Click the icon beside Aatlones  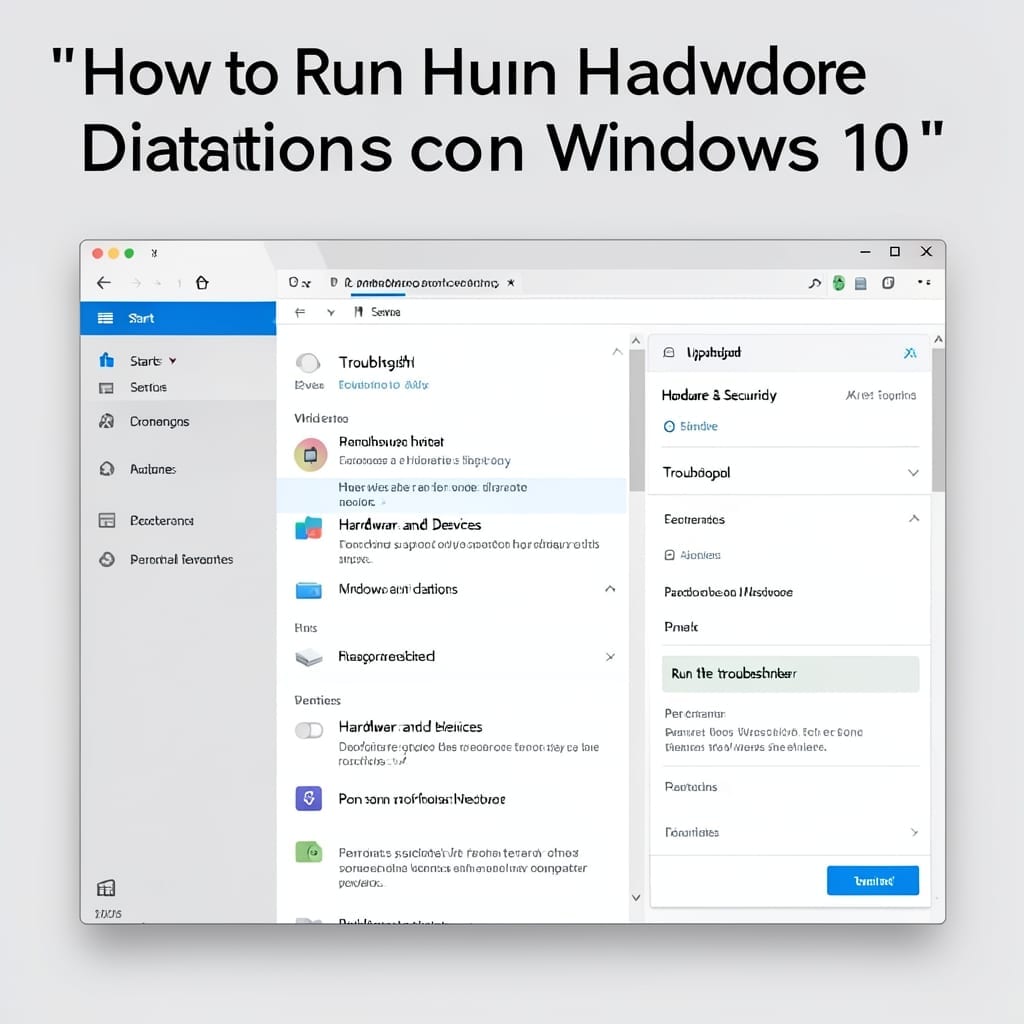(106, 469)
